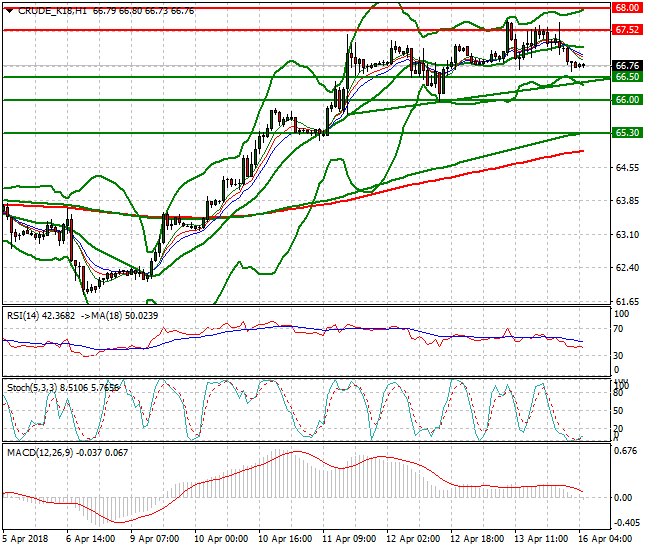Click the 61.65 price axis value

[627, 301]
